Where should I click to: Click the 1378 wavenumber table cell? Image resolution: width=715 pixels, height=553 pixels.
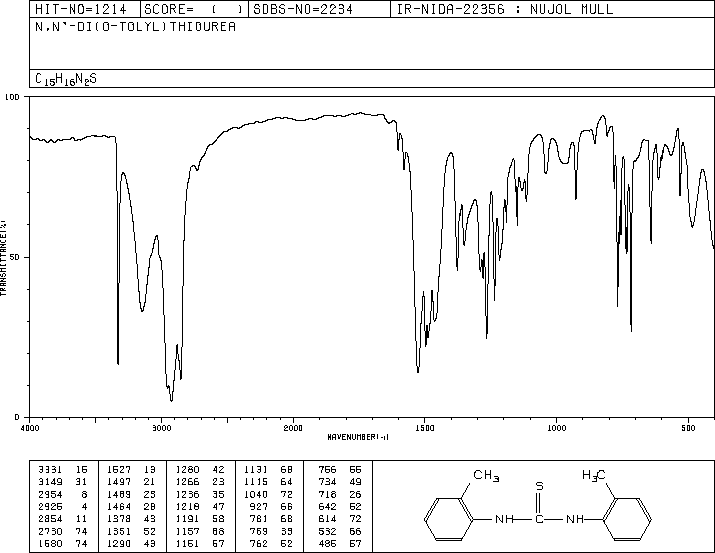[x=119, y=519]
